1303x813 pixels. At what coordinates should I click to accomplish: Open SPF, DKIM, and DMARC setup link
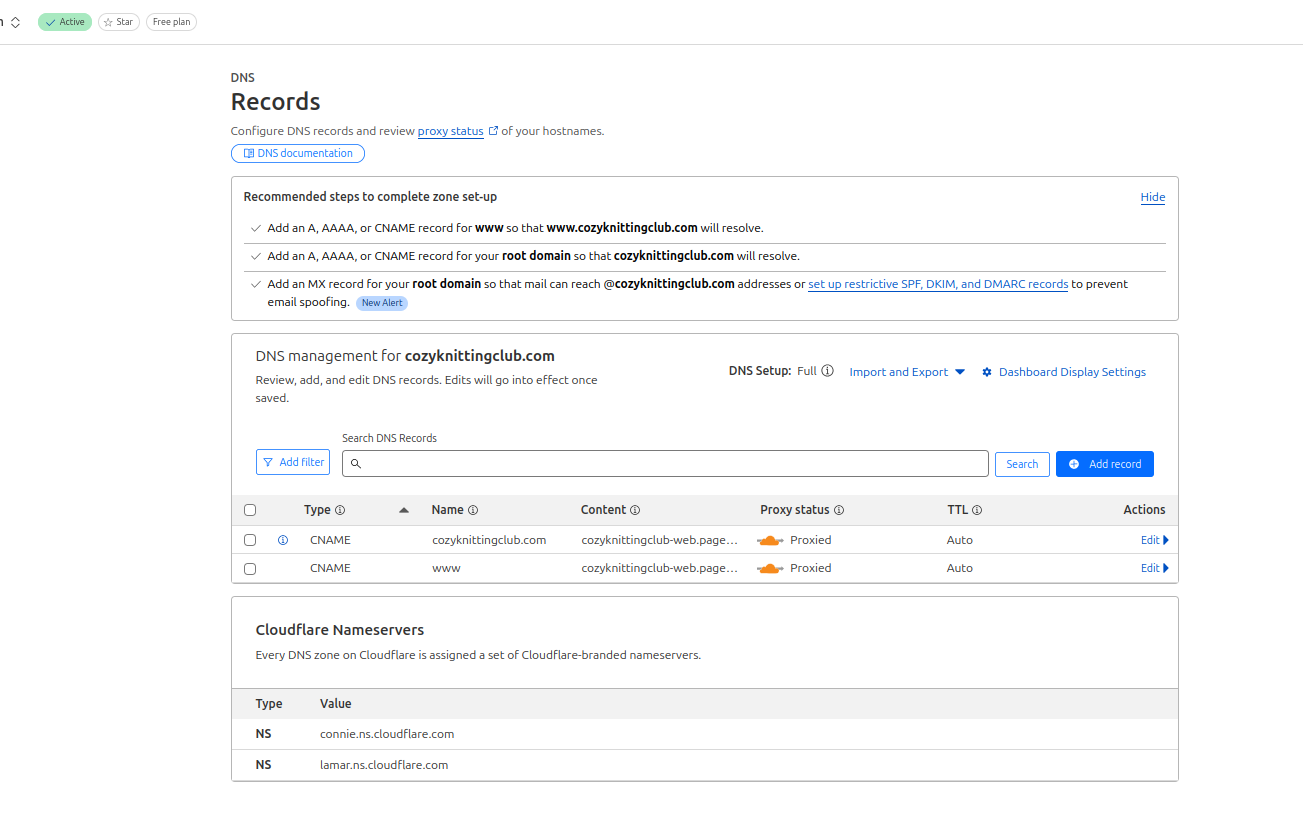[x=938, y=284]
